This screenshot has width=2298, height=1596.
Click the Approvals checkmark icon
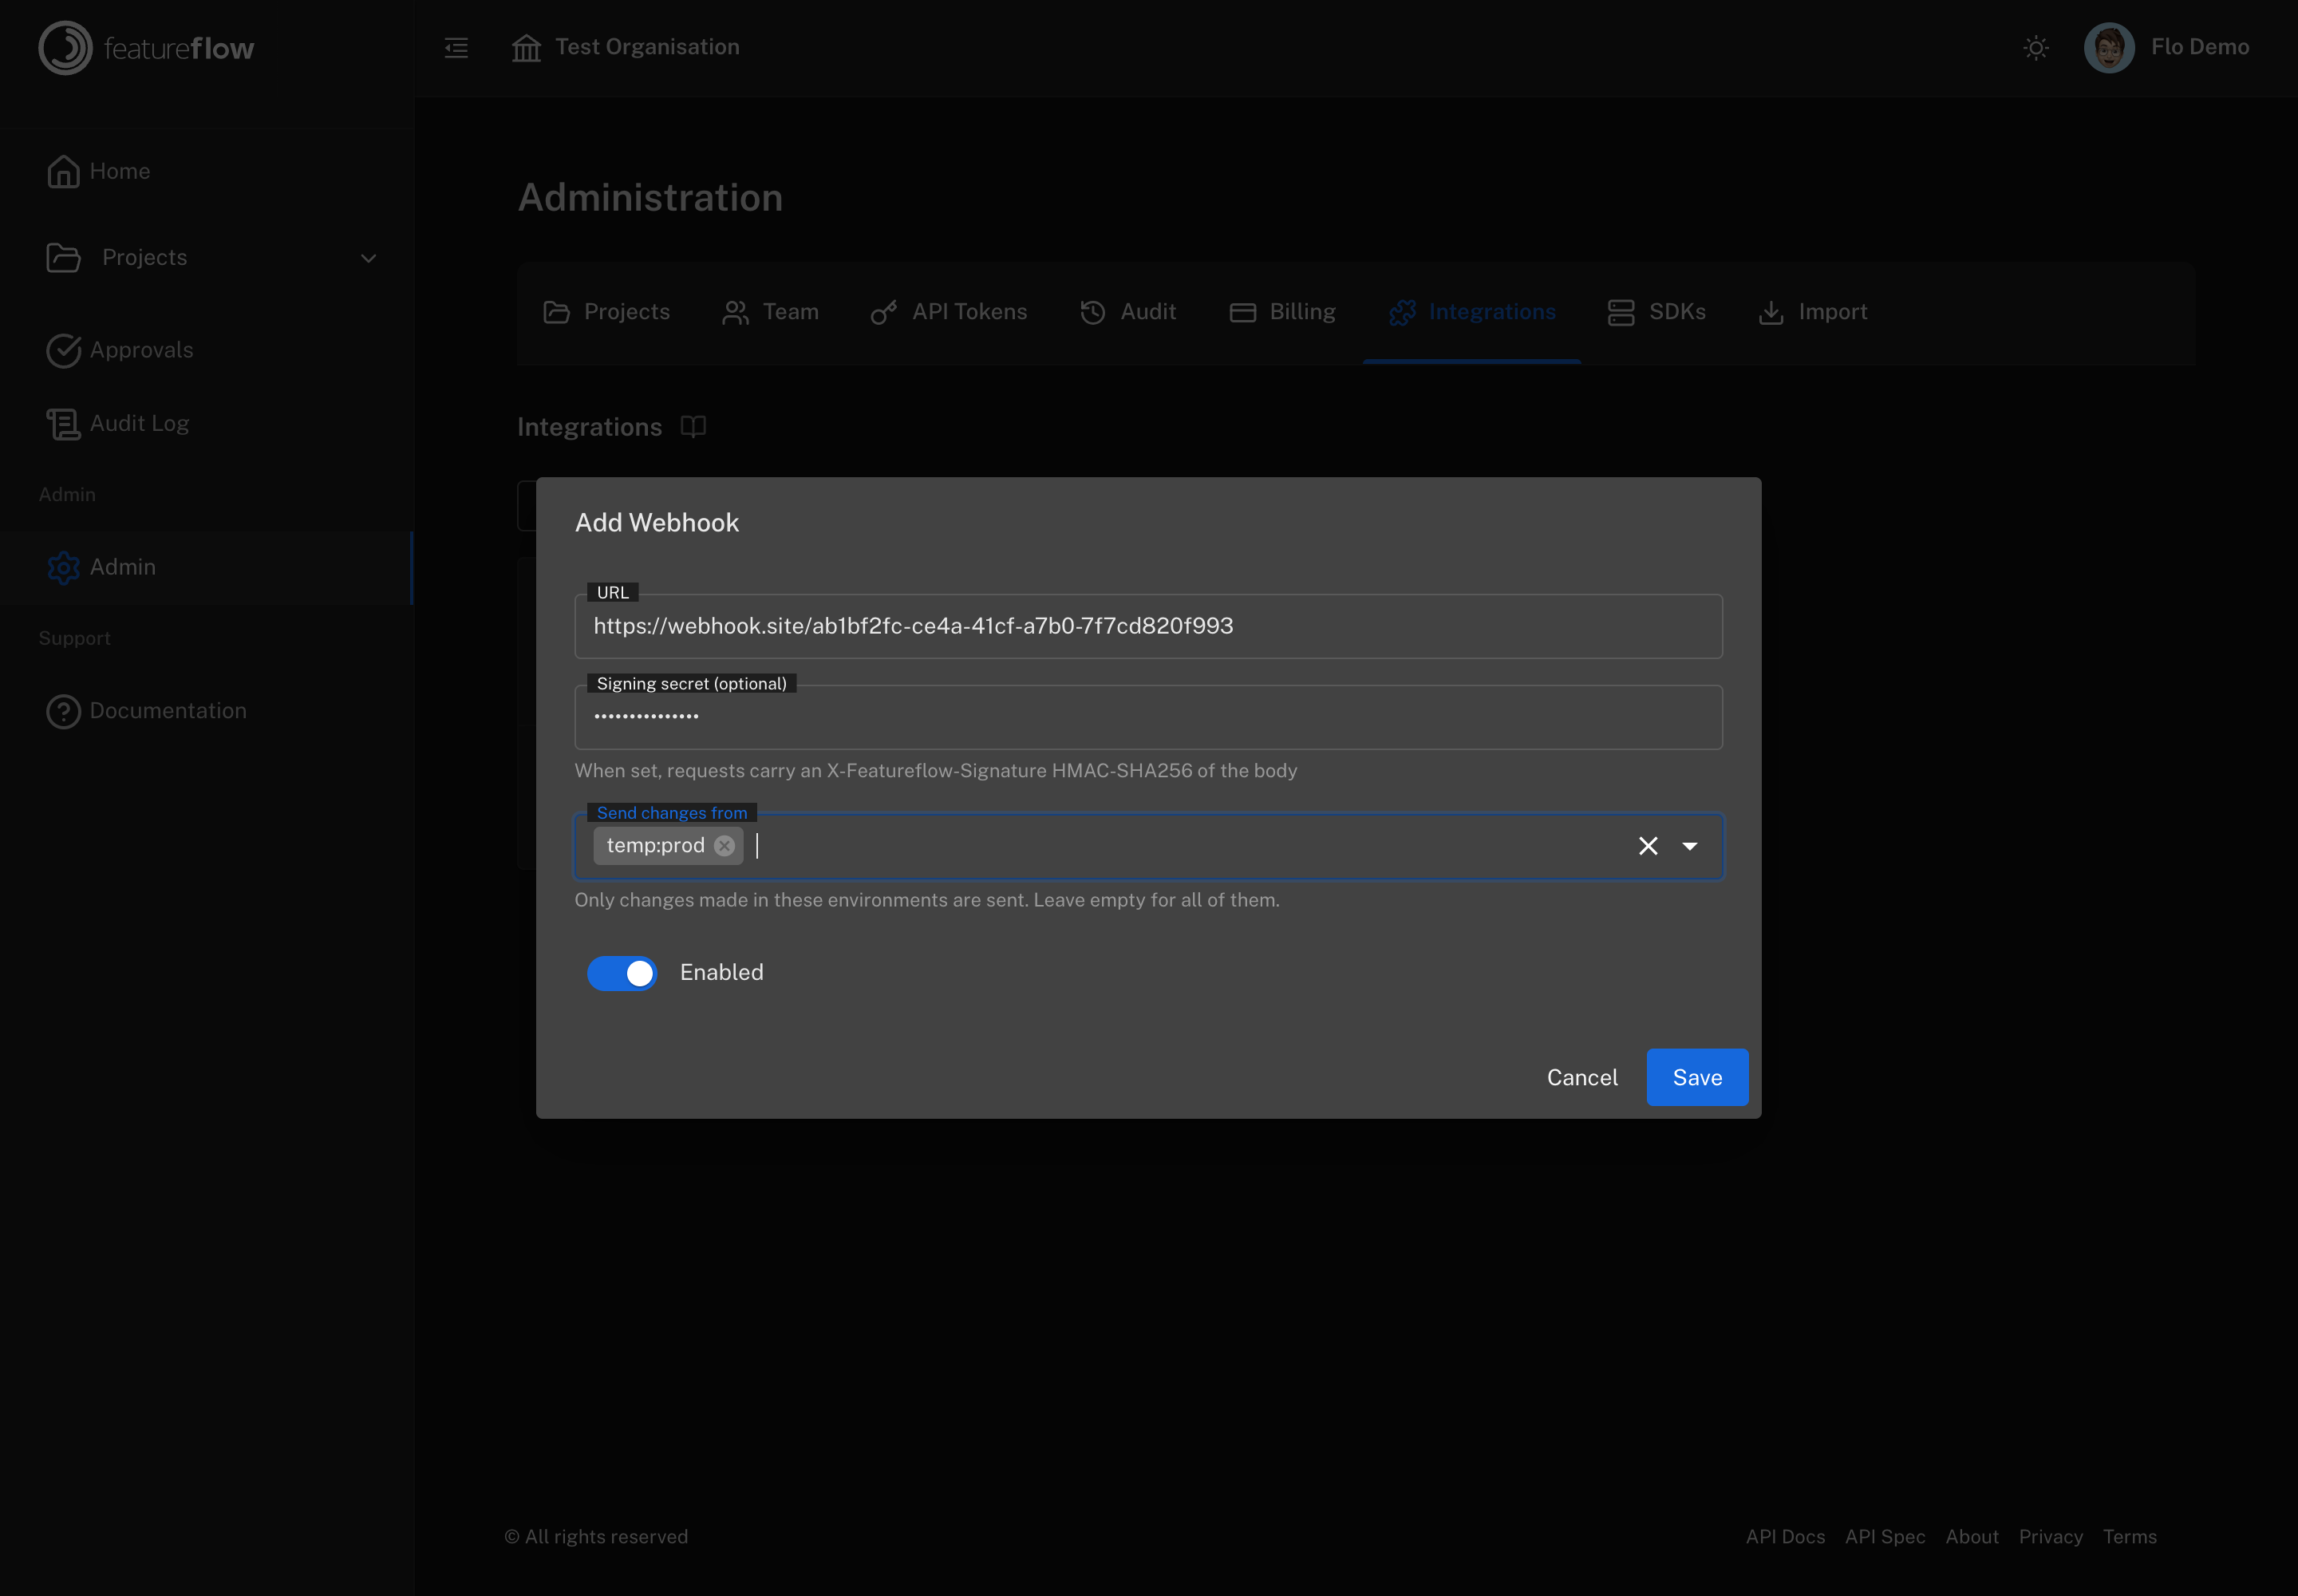point(63,350)
